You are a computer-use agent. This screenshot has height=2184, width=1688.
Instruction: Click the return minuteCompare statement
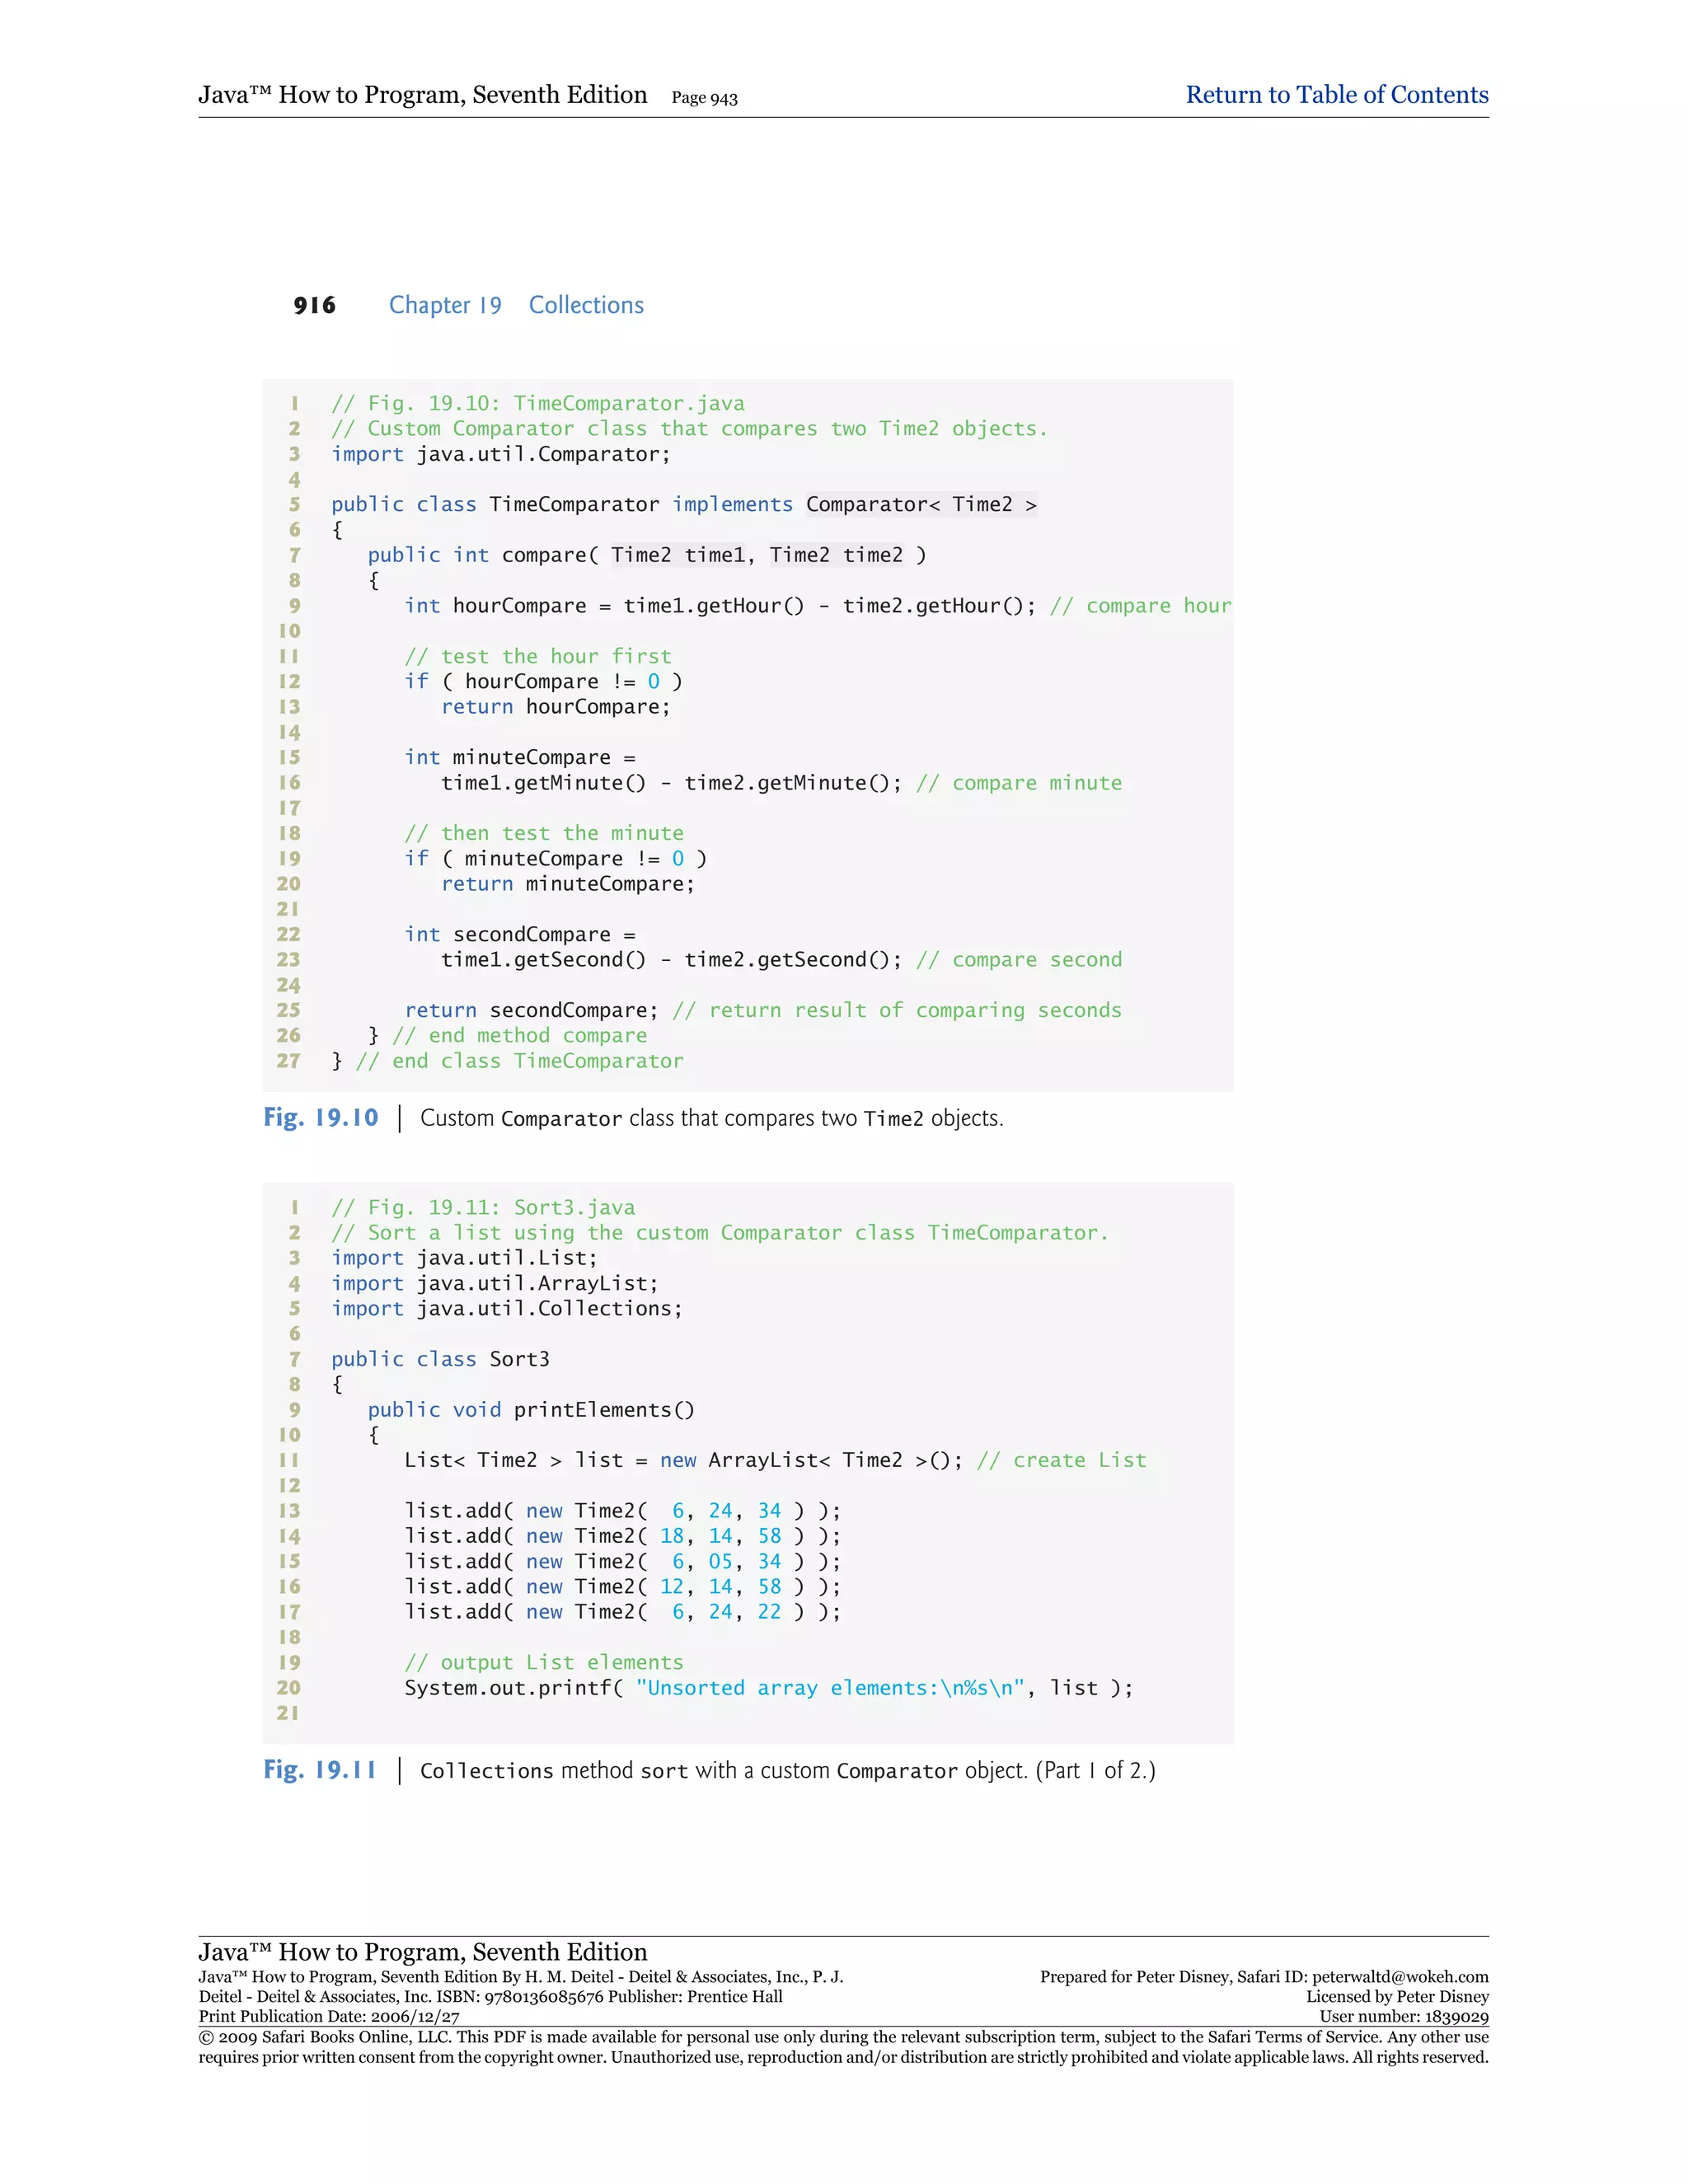567,884
